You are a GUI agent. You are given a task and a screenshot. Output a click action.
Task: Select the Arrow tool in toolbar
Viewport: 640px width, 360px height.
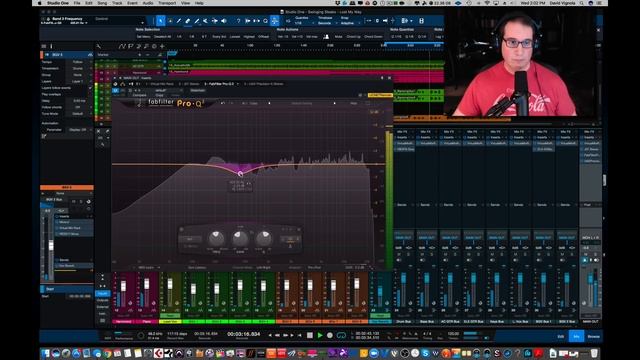click(161, 20)
